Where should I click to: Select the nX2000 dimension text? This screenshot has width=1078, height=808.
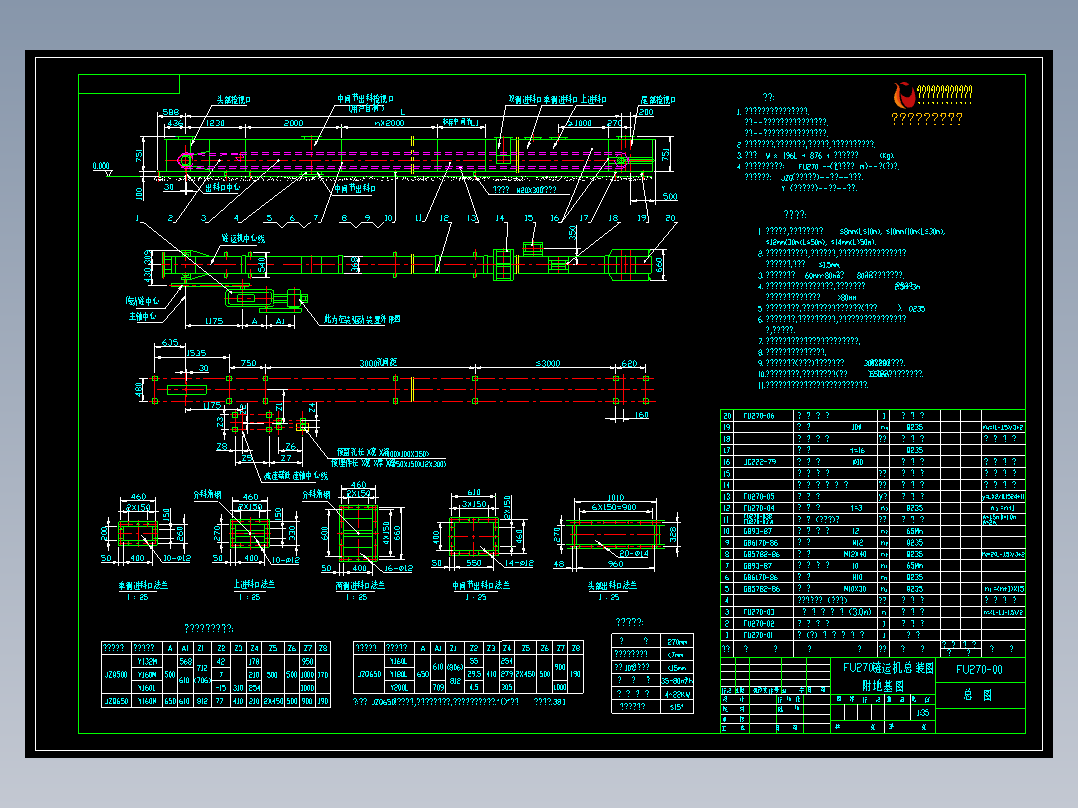(x=389, y=123)
